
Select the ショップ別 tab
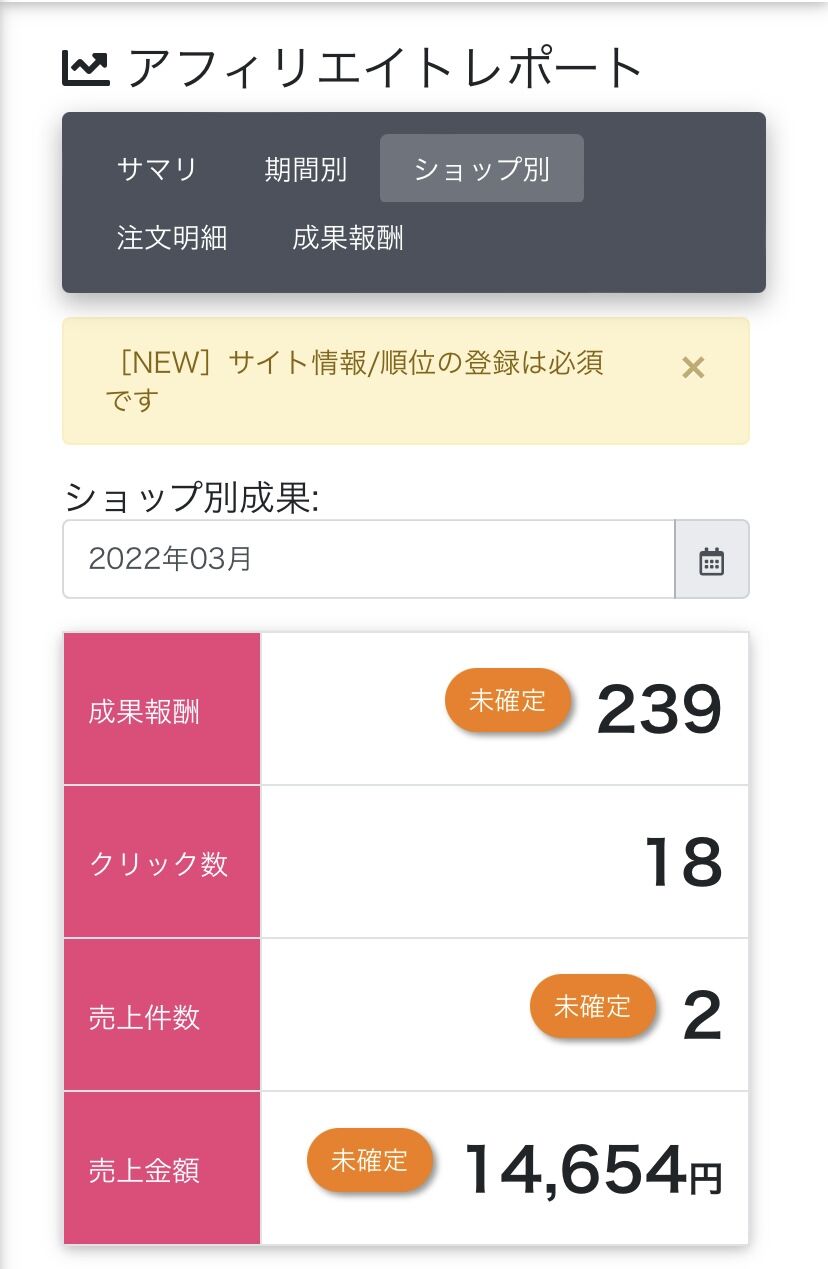point(481,169)
